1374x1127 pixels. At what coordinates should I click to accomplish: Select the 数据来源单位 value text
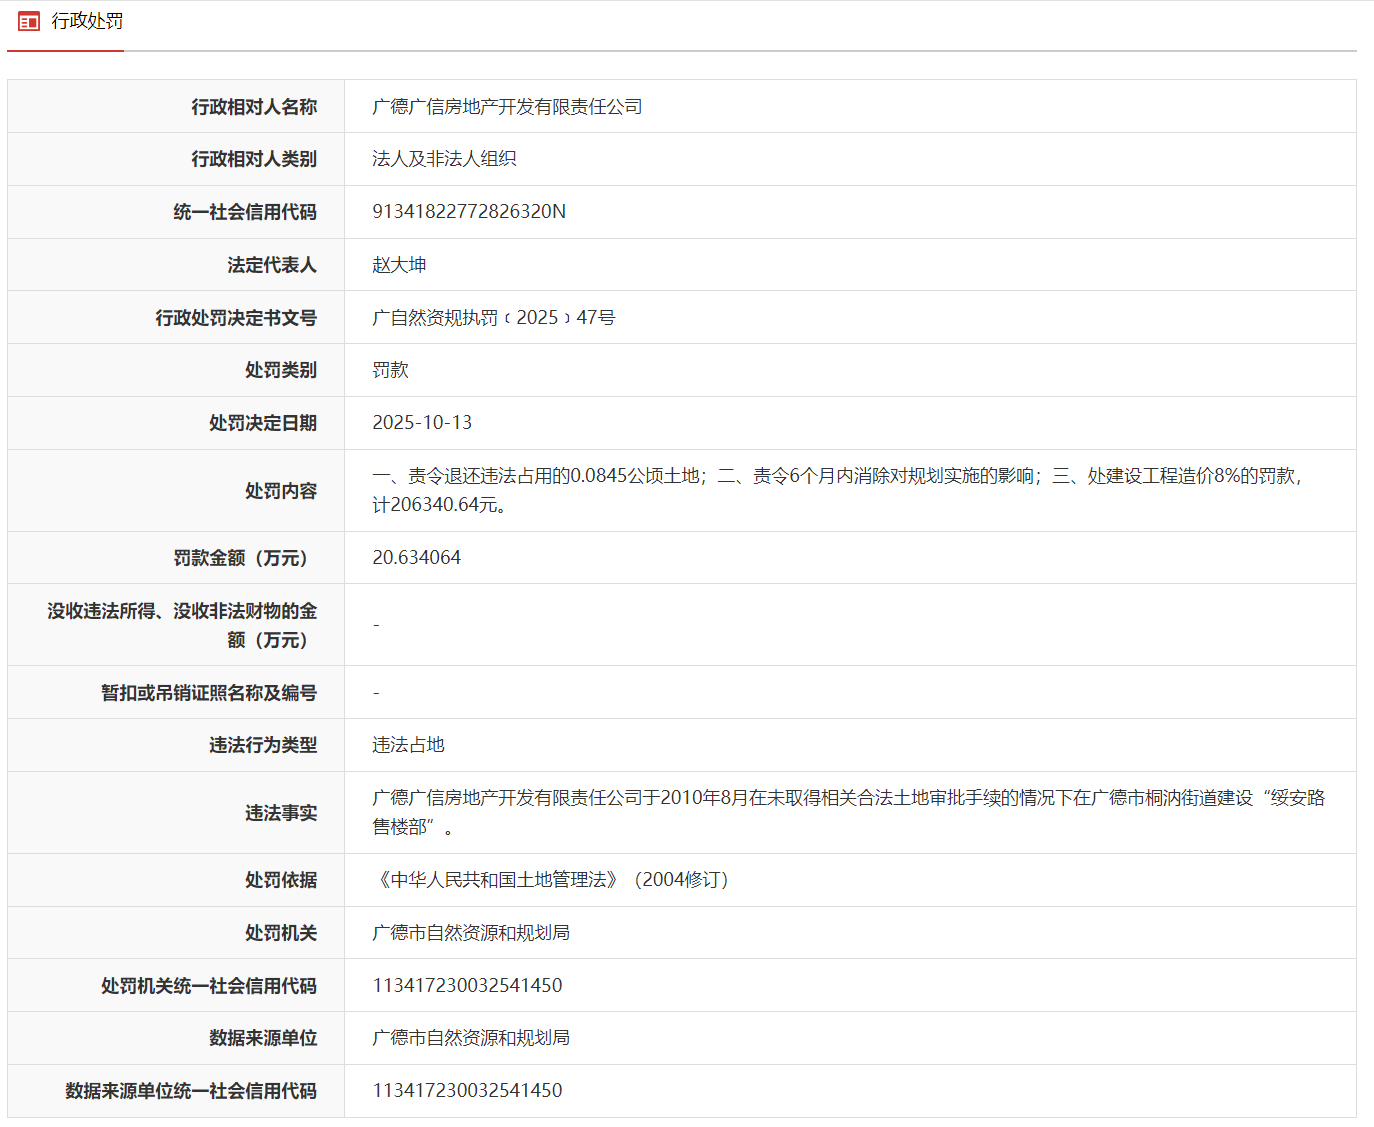471,1038
